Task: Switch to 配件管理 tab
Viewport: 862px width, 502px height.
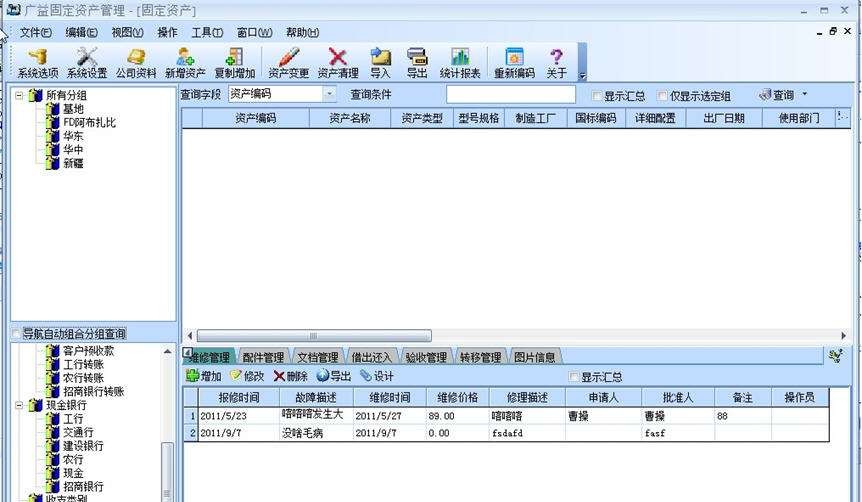Action: 263,357
